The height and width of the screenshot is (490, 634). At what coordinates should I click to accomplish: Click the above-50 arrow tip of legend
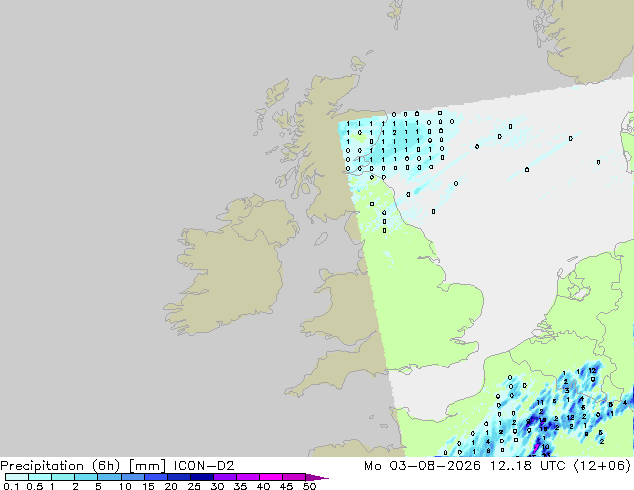(317, 477)
